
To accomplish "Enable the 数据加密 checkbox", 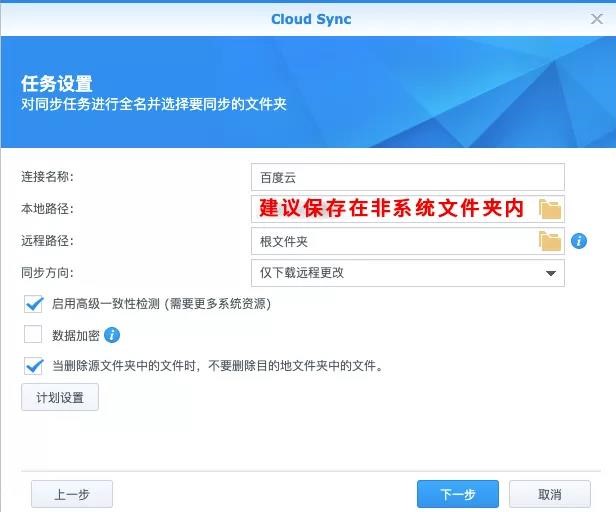I will point(33,334).
